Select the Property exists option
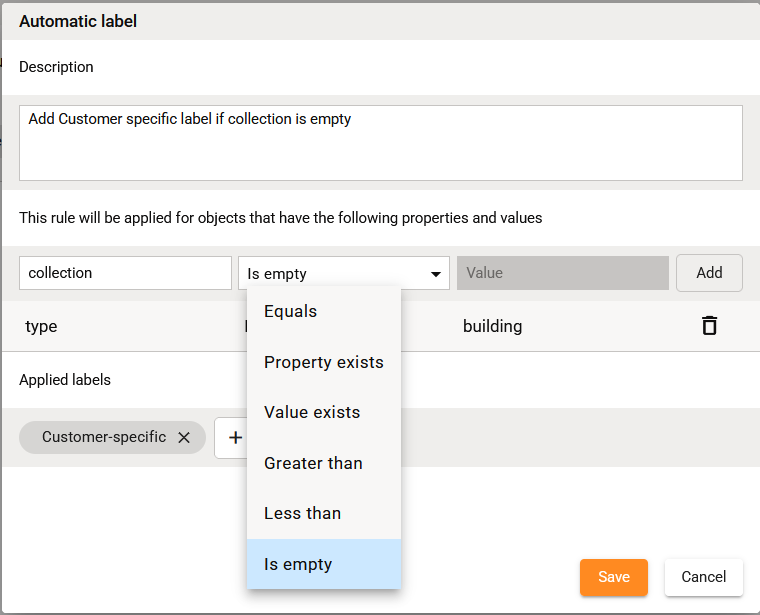The width and height of the screenshot is (760, 615). click(323, 362)
